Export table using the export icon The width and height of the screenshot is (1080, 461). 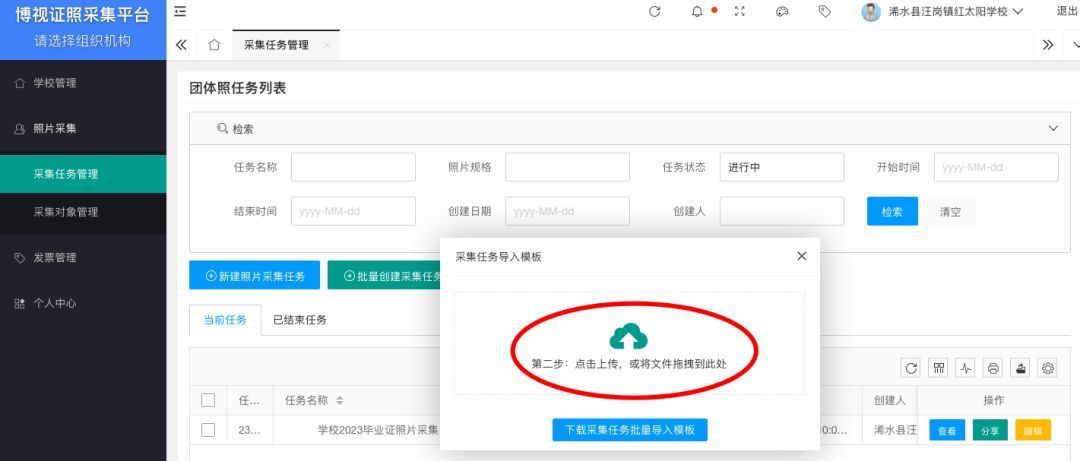1021,368
